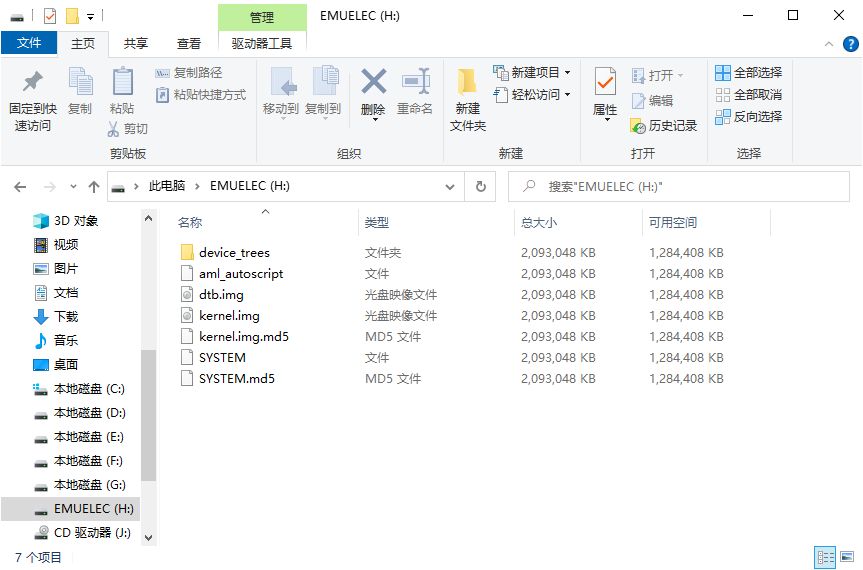
Task: Click Select all in ribbon
Action: tap(749, 73)
